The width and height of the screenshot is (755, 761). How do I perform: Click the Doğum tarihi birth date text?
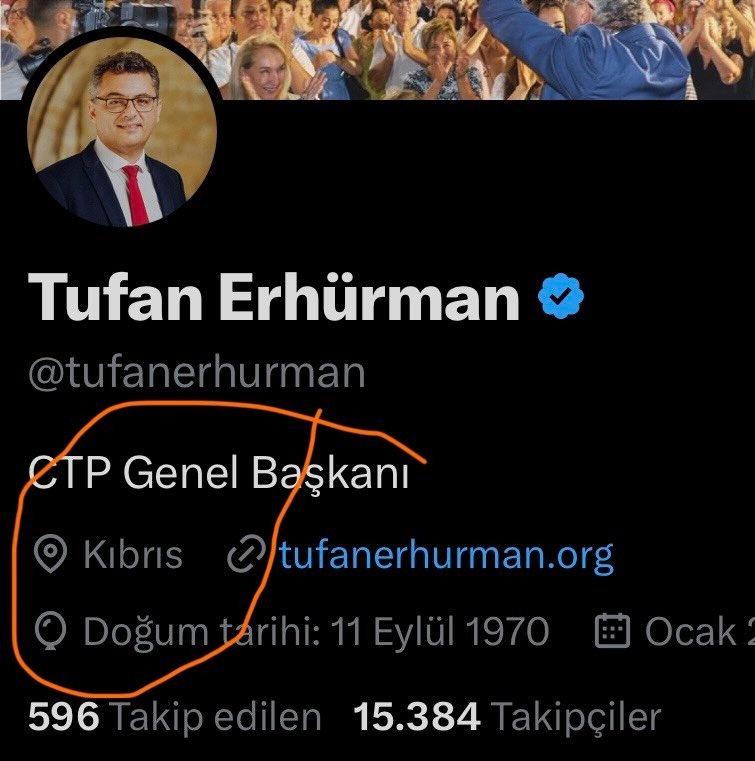316,632
